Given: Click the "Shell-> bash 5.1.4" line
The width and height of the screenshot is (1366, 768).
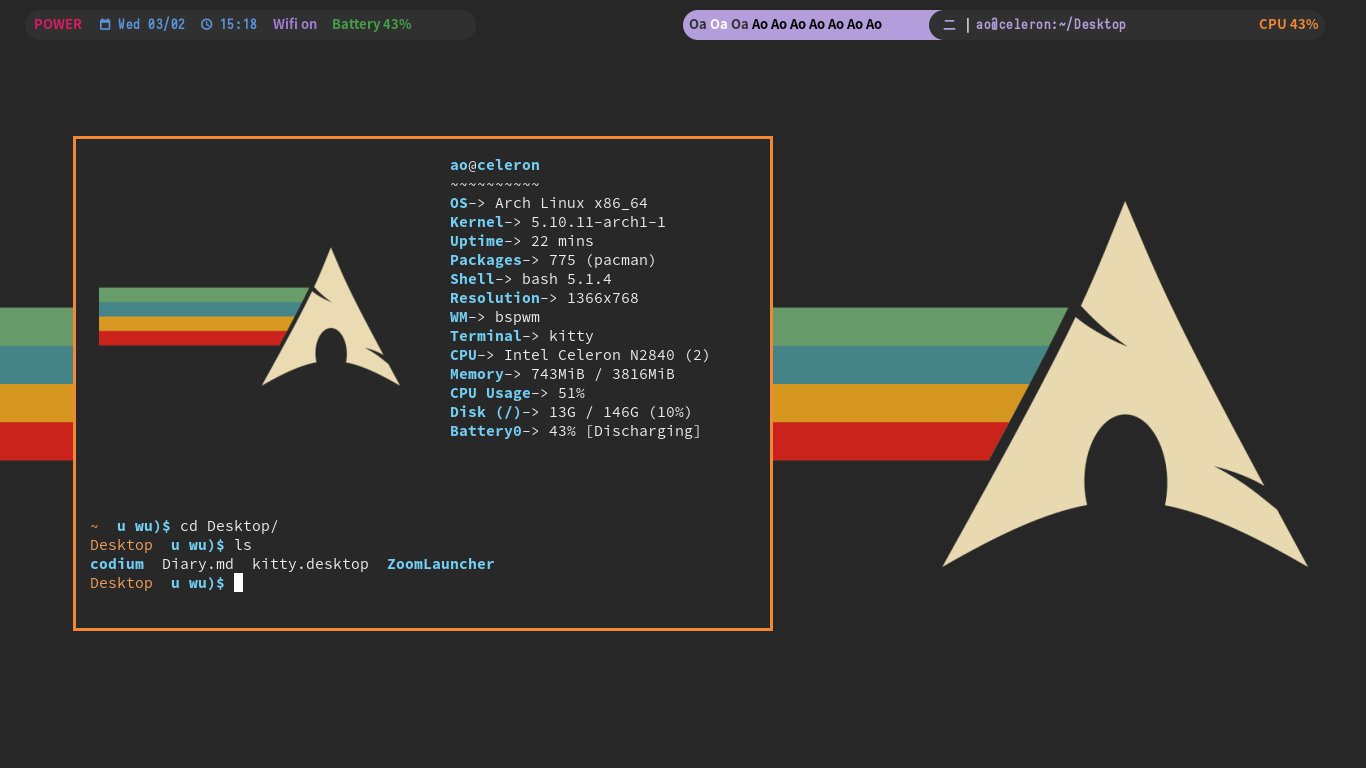Looking at the screenshot, I should pos(531,279).
